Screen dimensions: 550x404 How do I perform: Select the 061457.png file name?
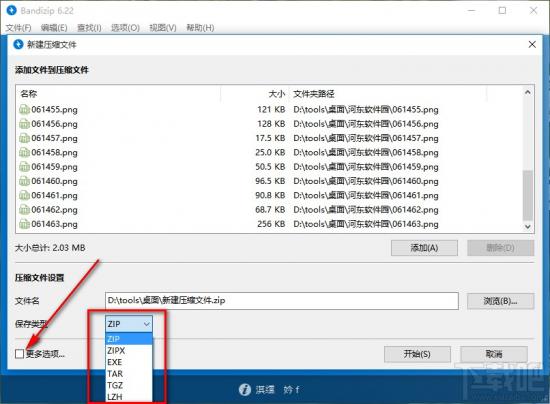click(x=54, y=139)
